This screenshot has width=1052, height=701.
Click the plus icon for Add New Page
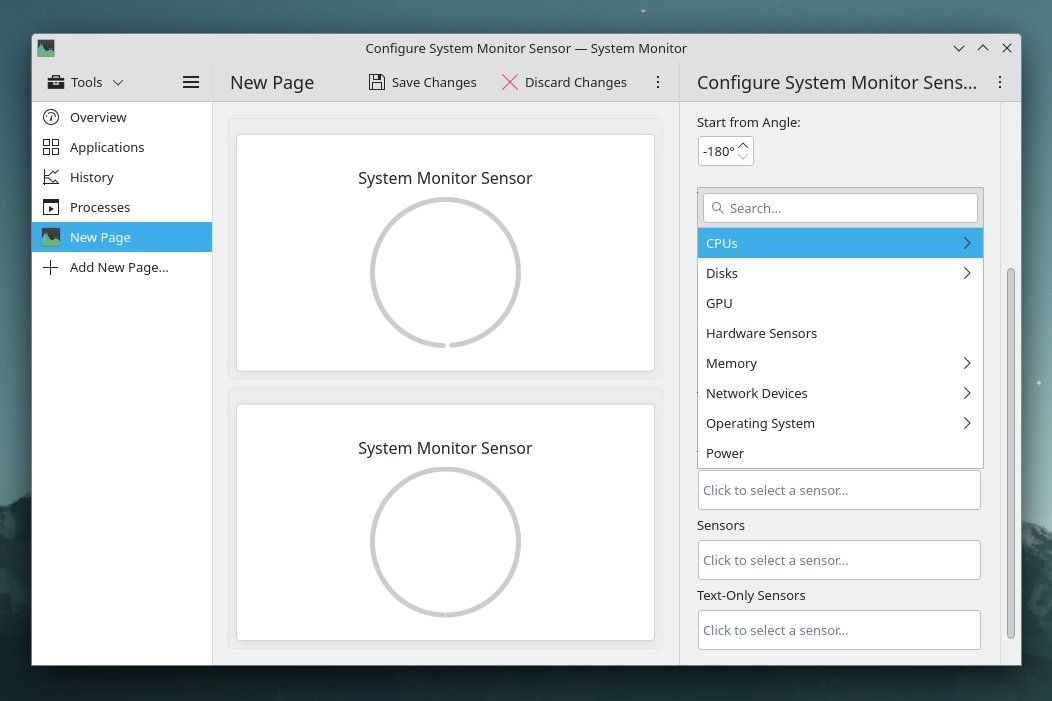50,267
